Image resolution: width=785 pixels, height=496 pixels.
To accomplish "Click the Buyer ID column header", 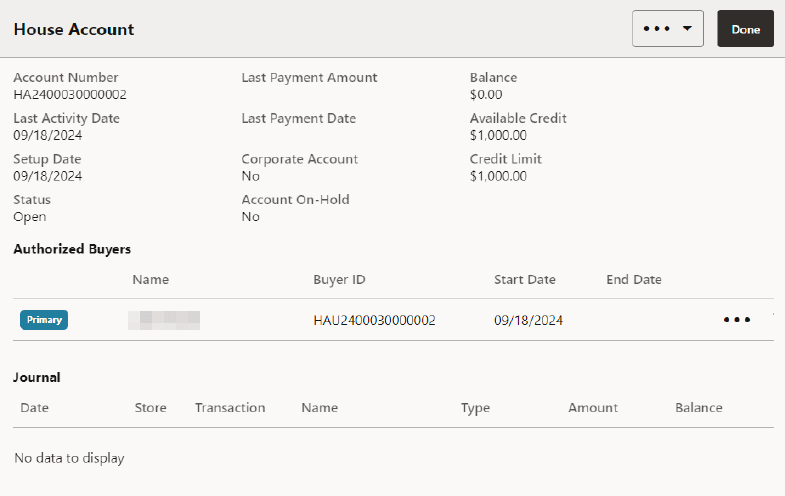I will [339, 280].
